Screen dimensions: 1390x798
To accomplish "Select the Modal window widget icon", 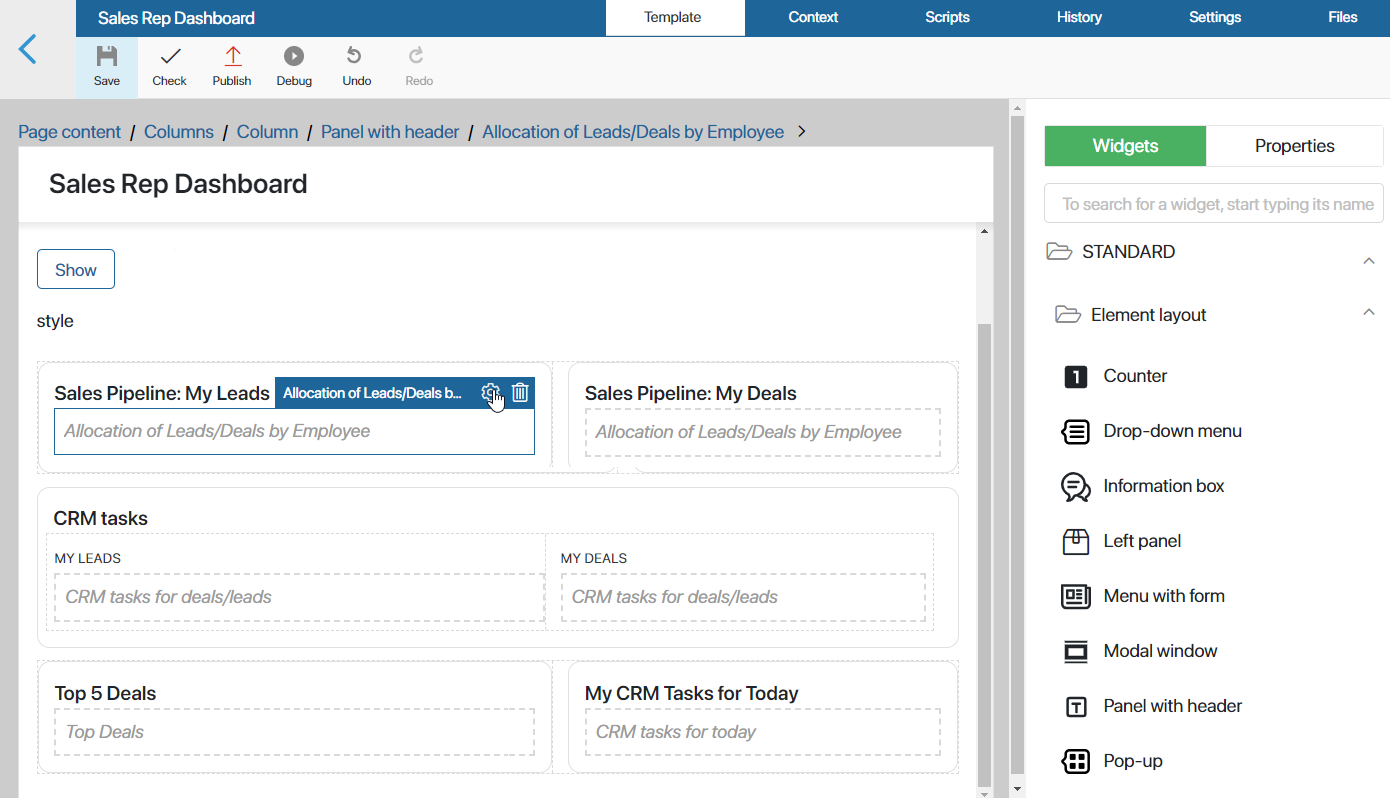I will pos(1075,652).
